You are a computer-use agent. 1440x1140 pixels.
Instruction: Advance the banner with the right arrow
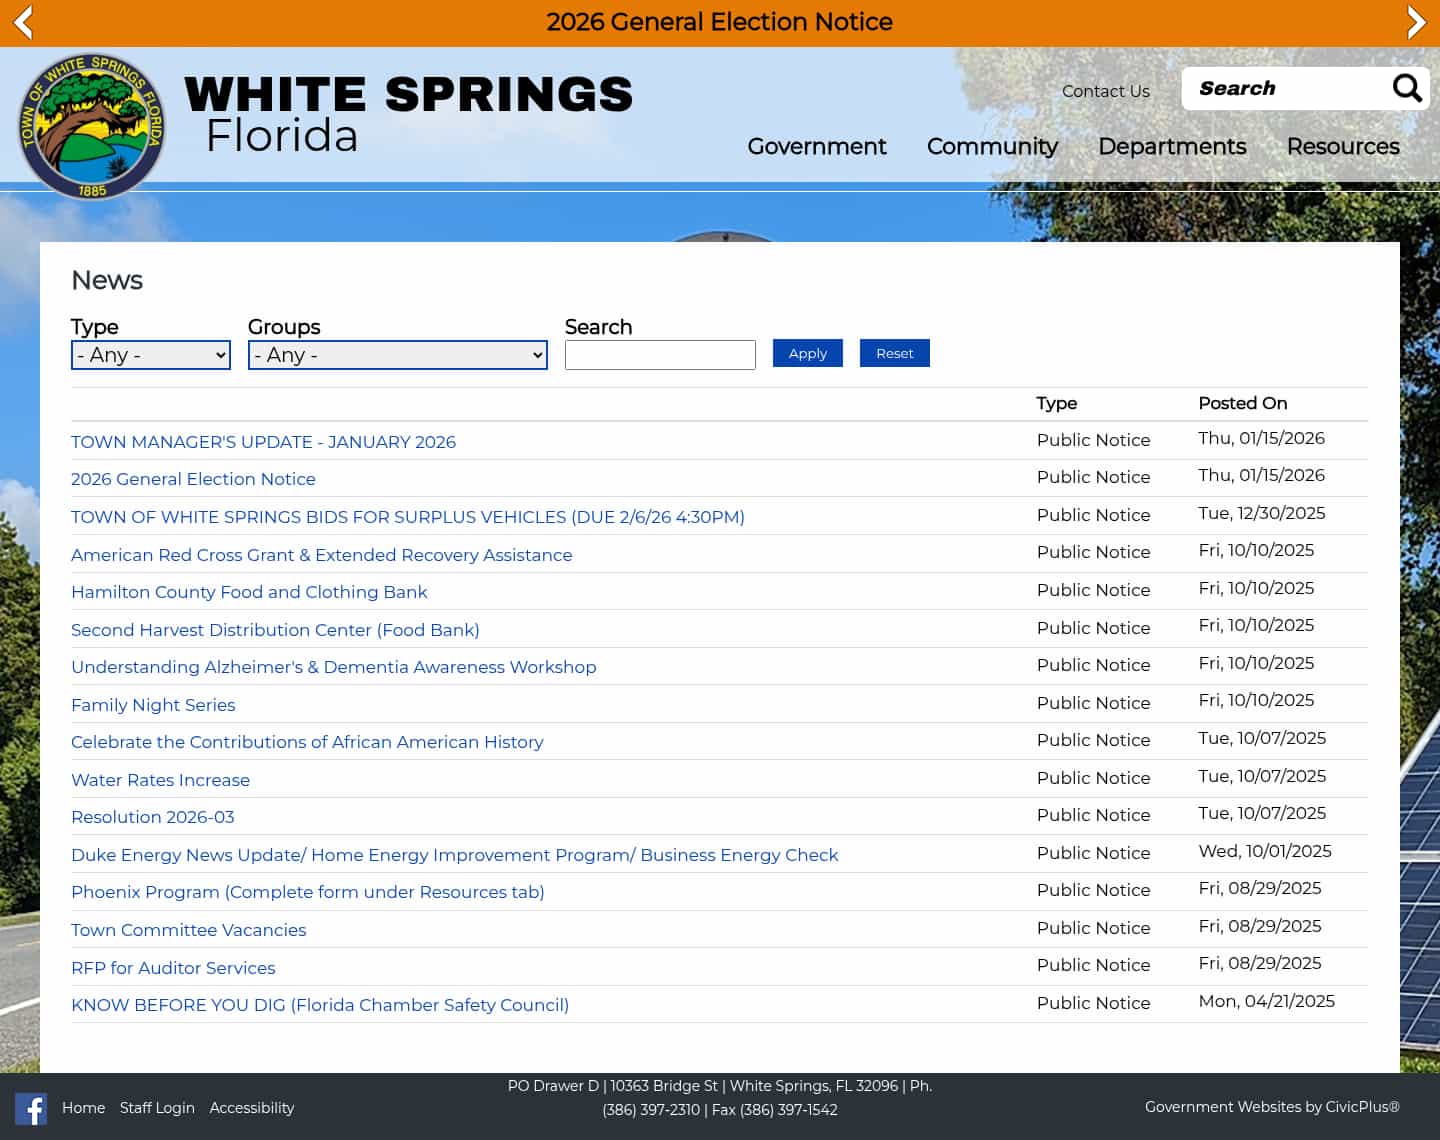click(x=1417, y=22)
